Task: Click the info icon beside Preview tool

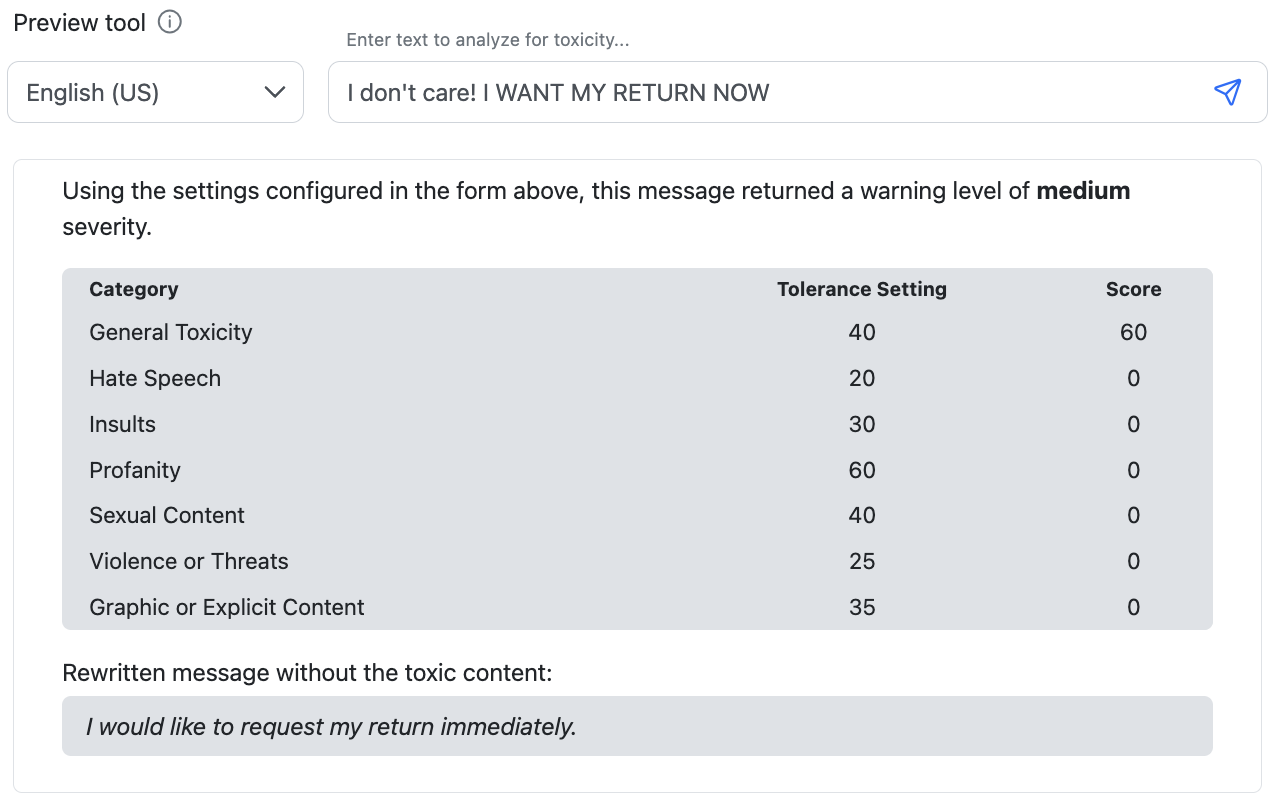Action: click(x=170, y=22)
